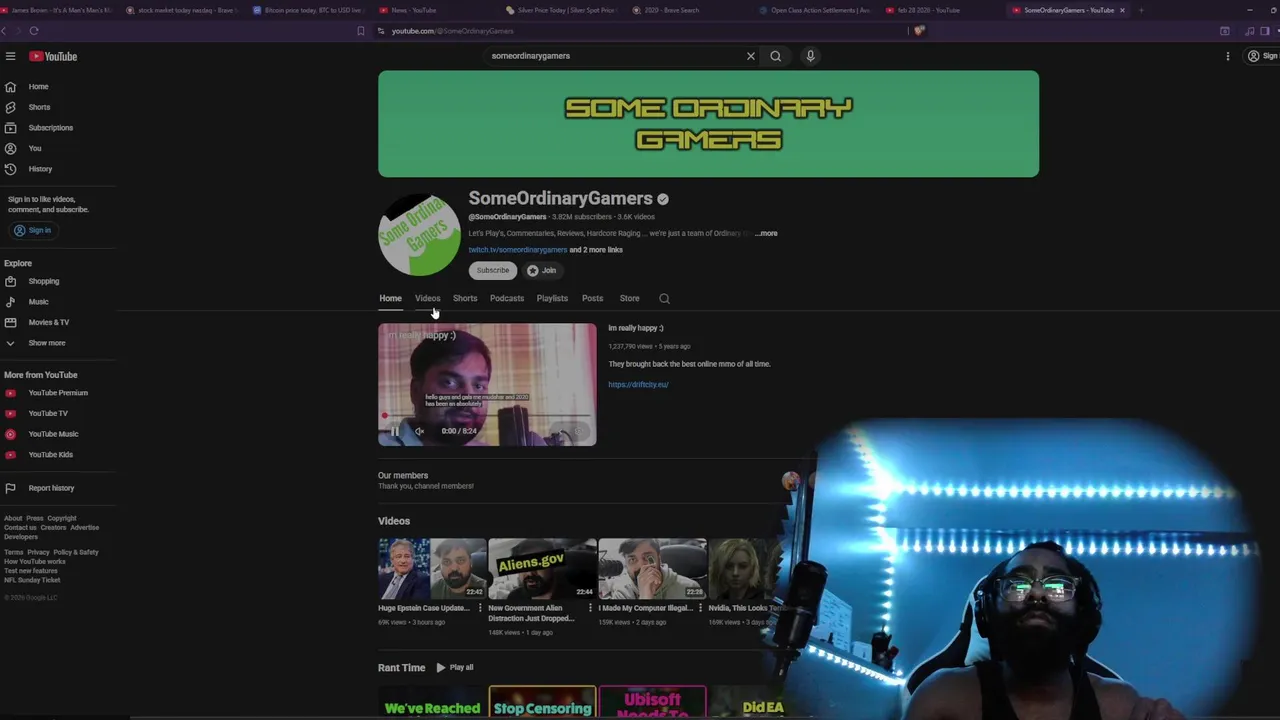Click the YouTube logo
Image resolution: width=1280 pixels, height=720 pixels.
tap(53, 56)
